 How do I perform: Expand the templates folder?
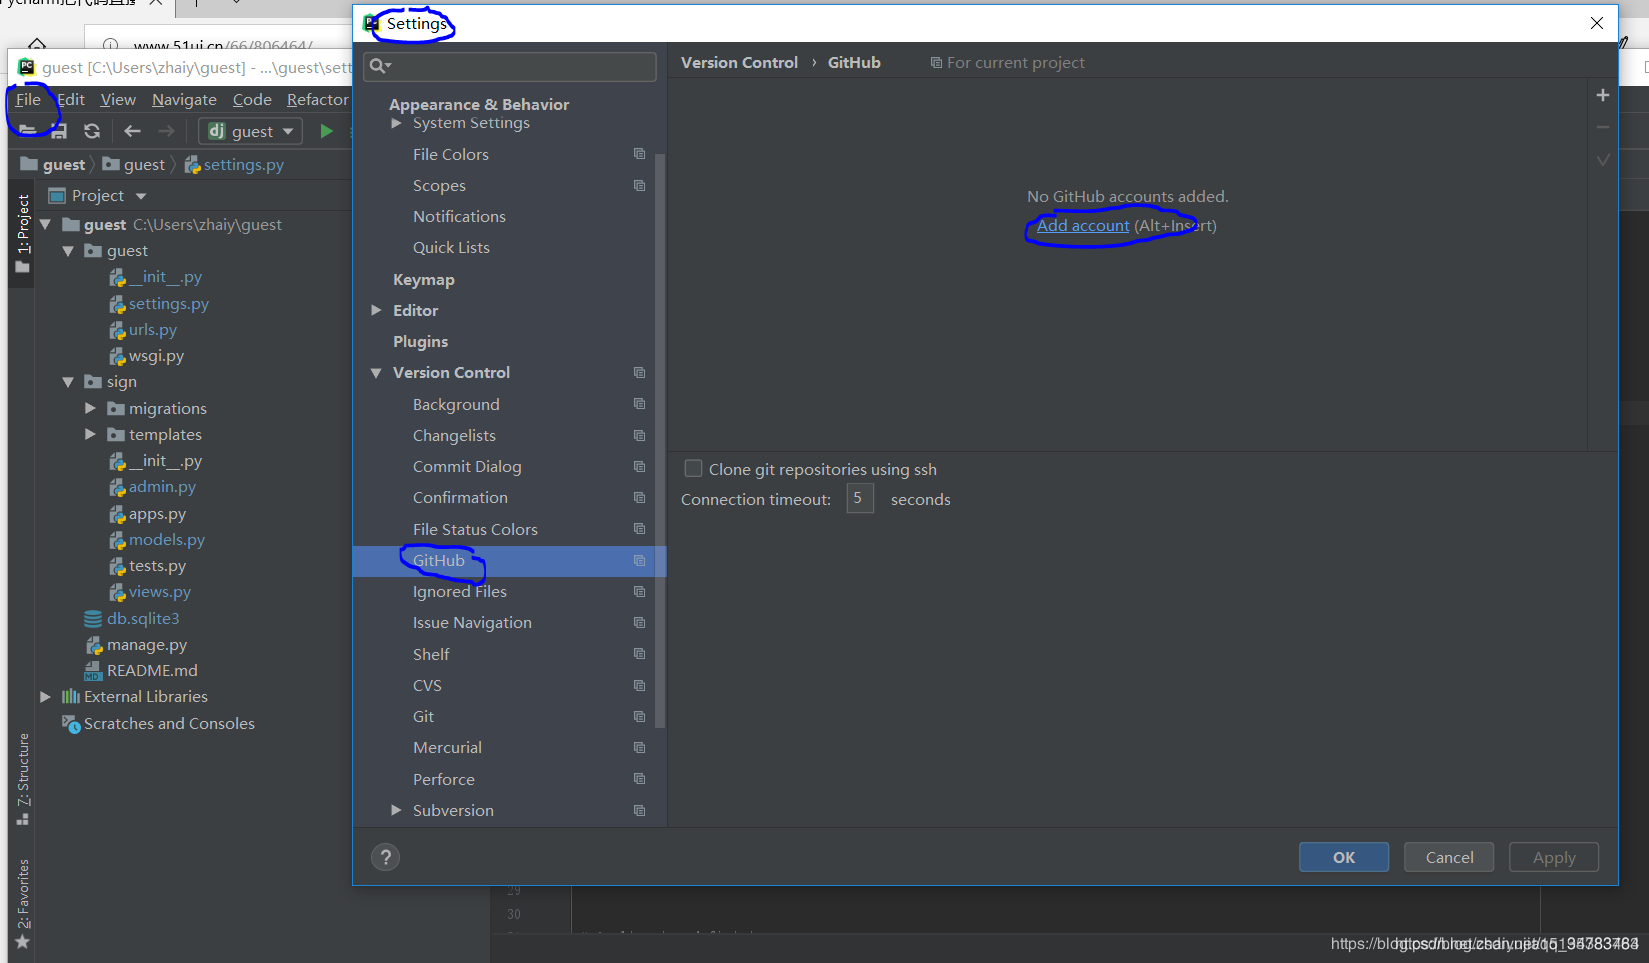tap(90, 434)
